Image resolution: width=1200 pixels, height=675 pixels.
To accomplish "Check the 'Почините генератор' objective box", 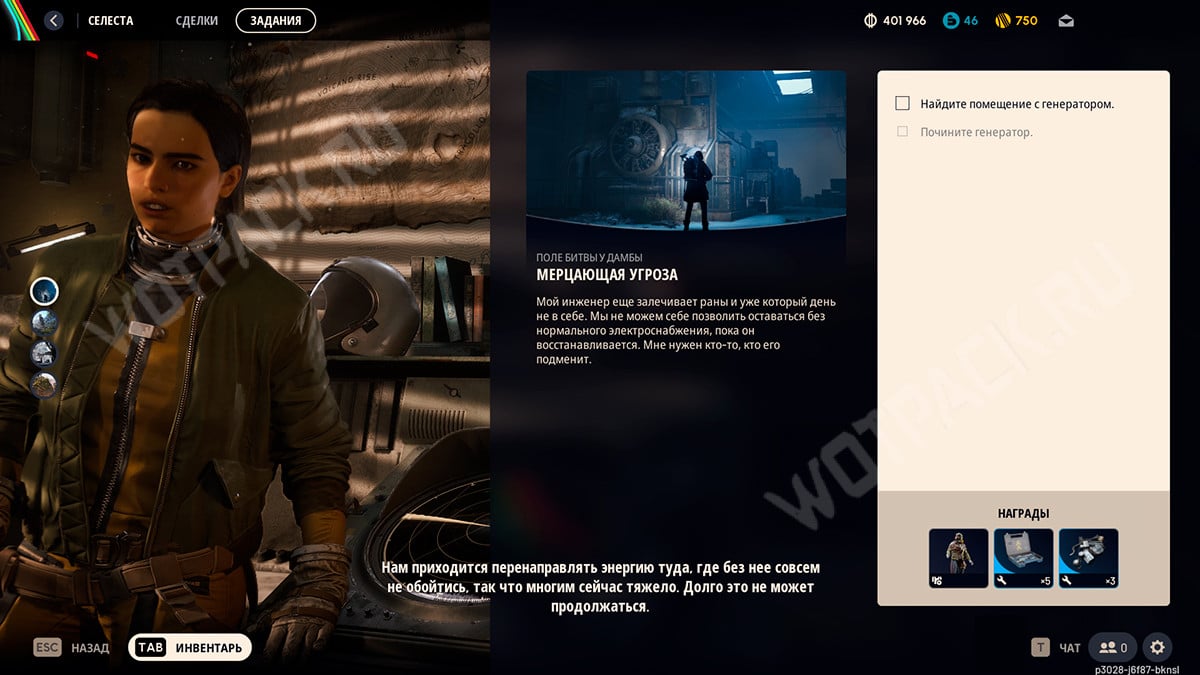I will click(903, 131).
